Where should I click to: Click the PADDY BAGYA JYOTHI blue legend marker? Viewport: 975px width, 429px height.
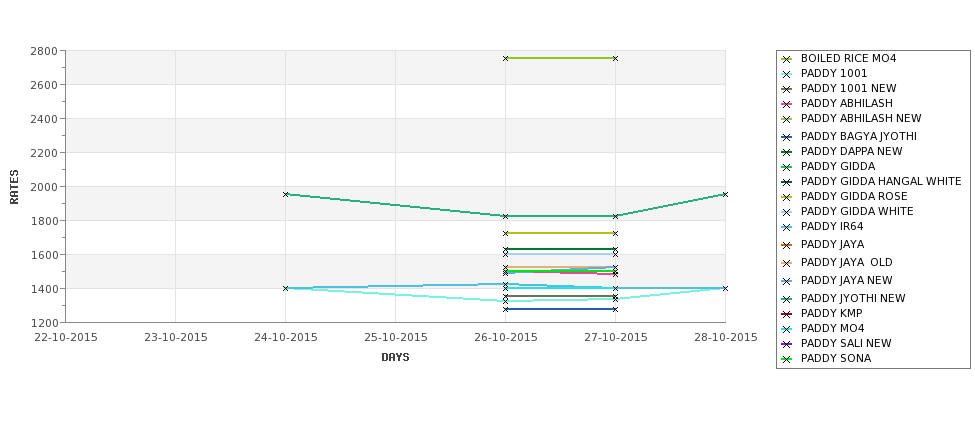[x=787, y=137]
